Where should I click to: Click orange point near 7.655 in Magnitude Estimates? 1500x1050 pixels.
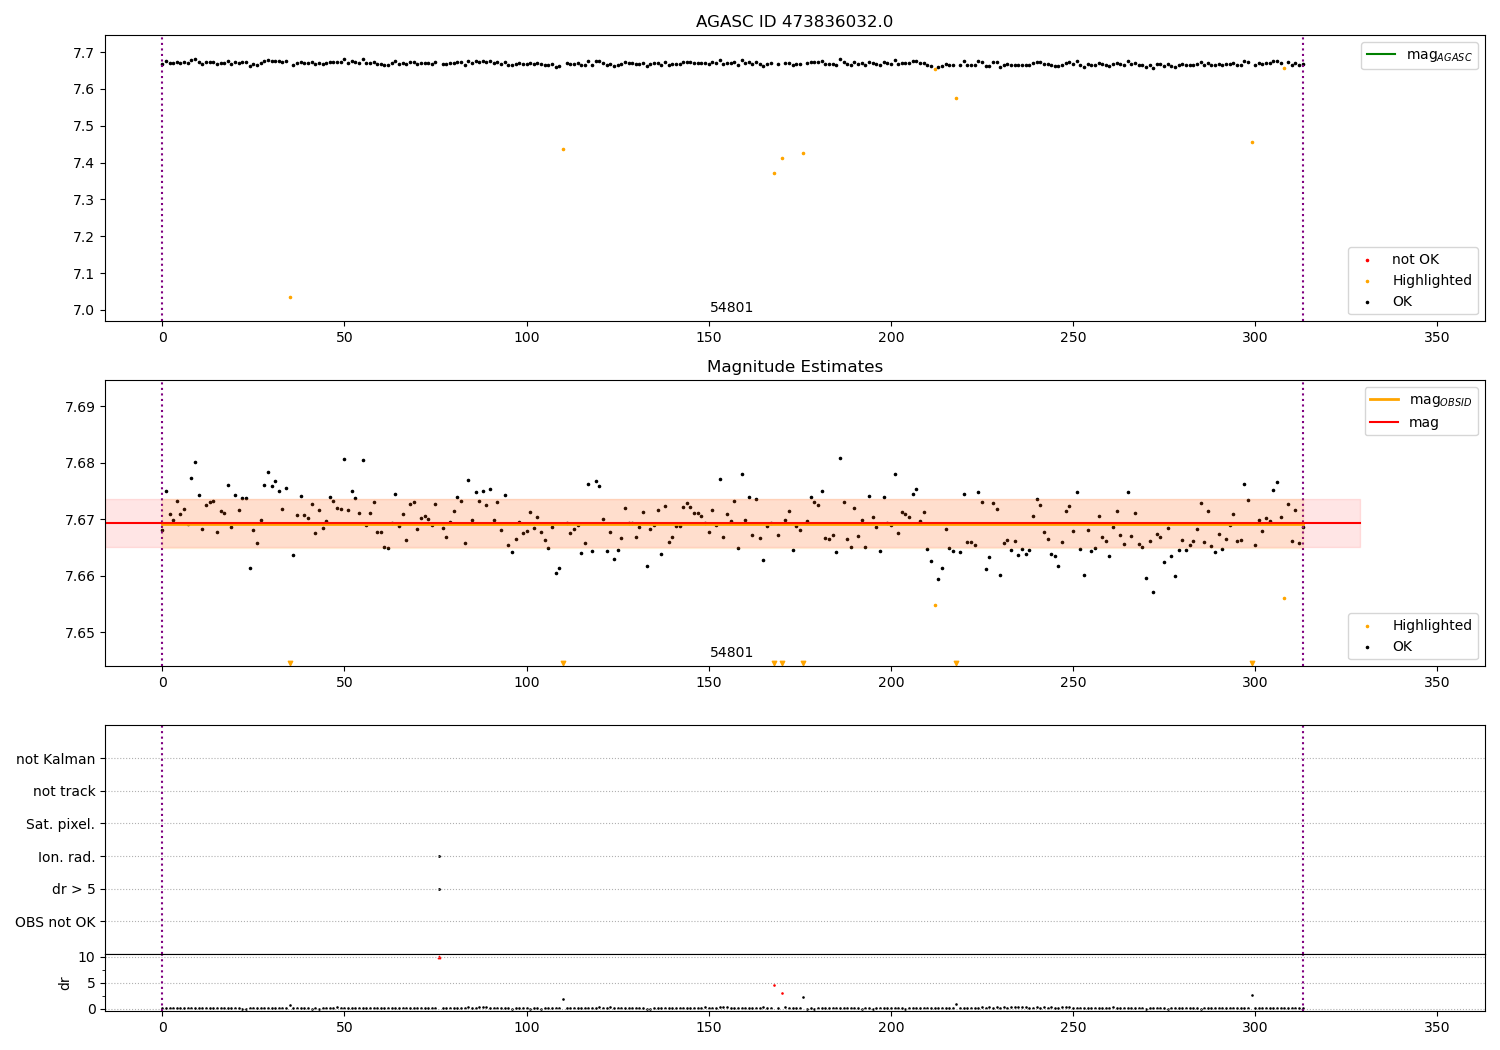pos(935,605)
